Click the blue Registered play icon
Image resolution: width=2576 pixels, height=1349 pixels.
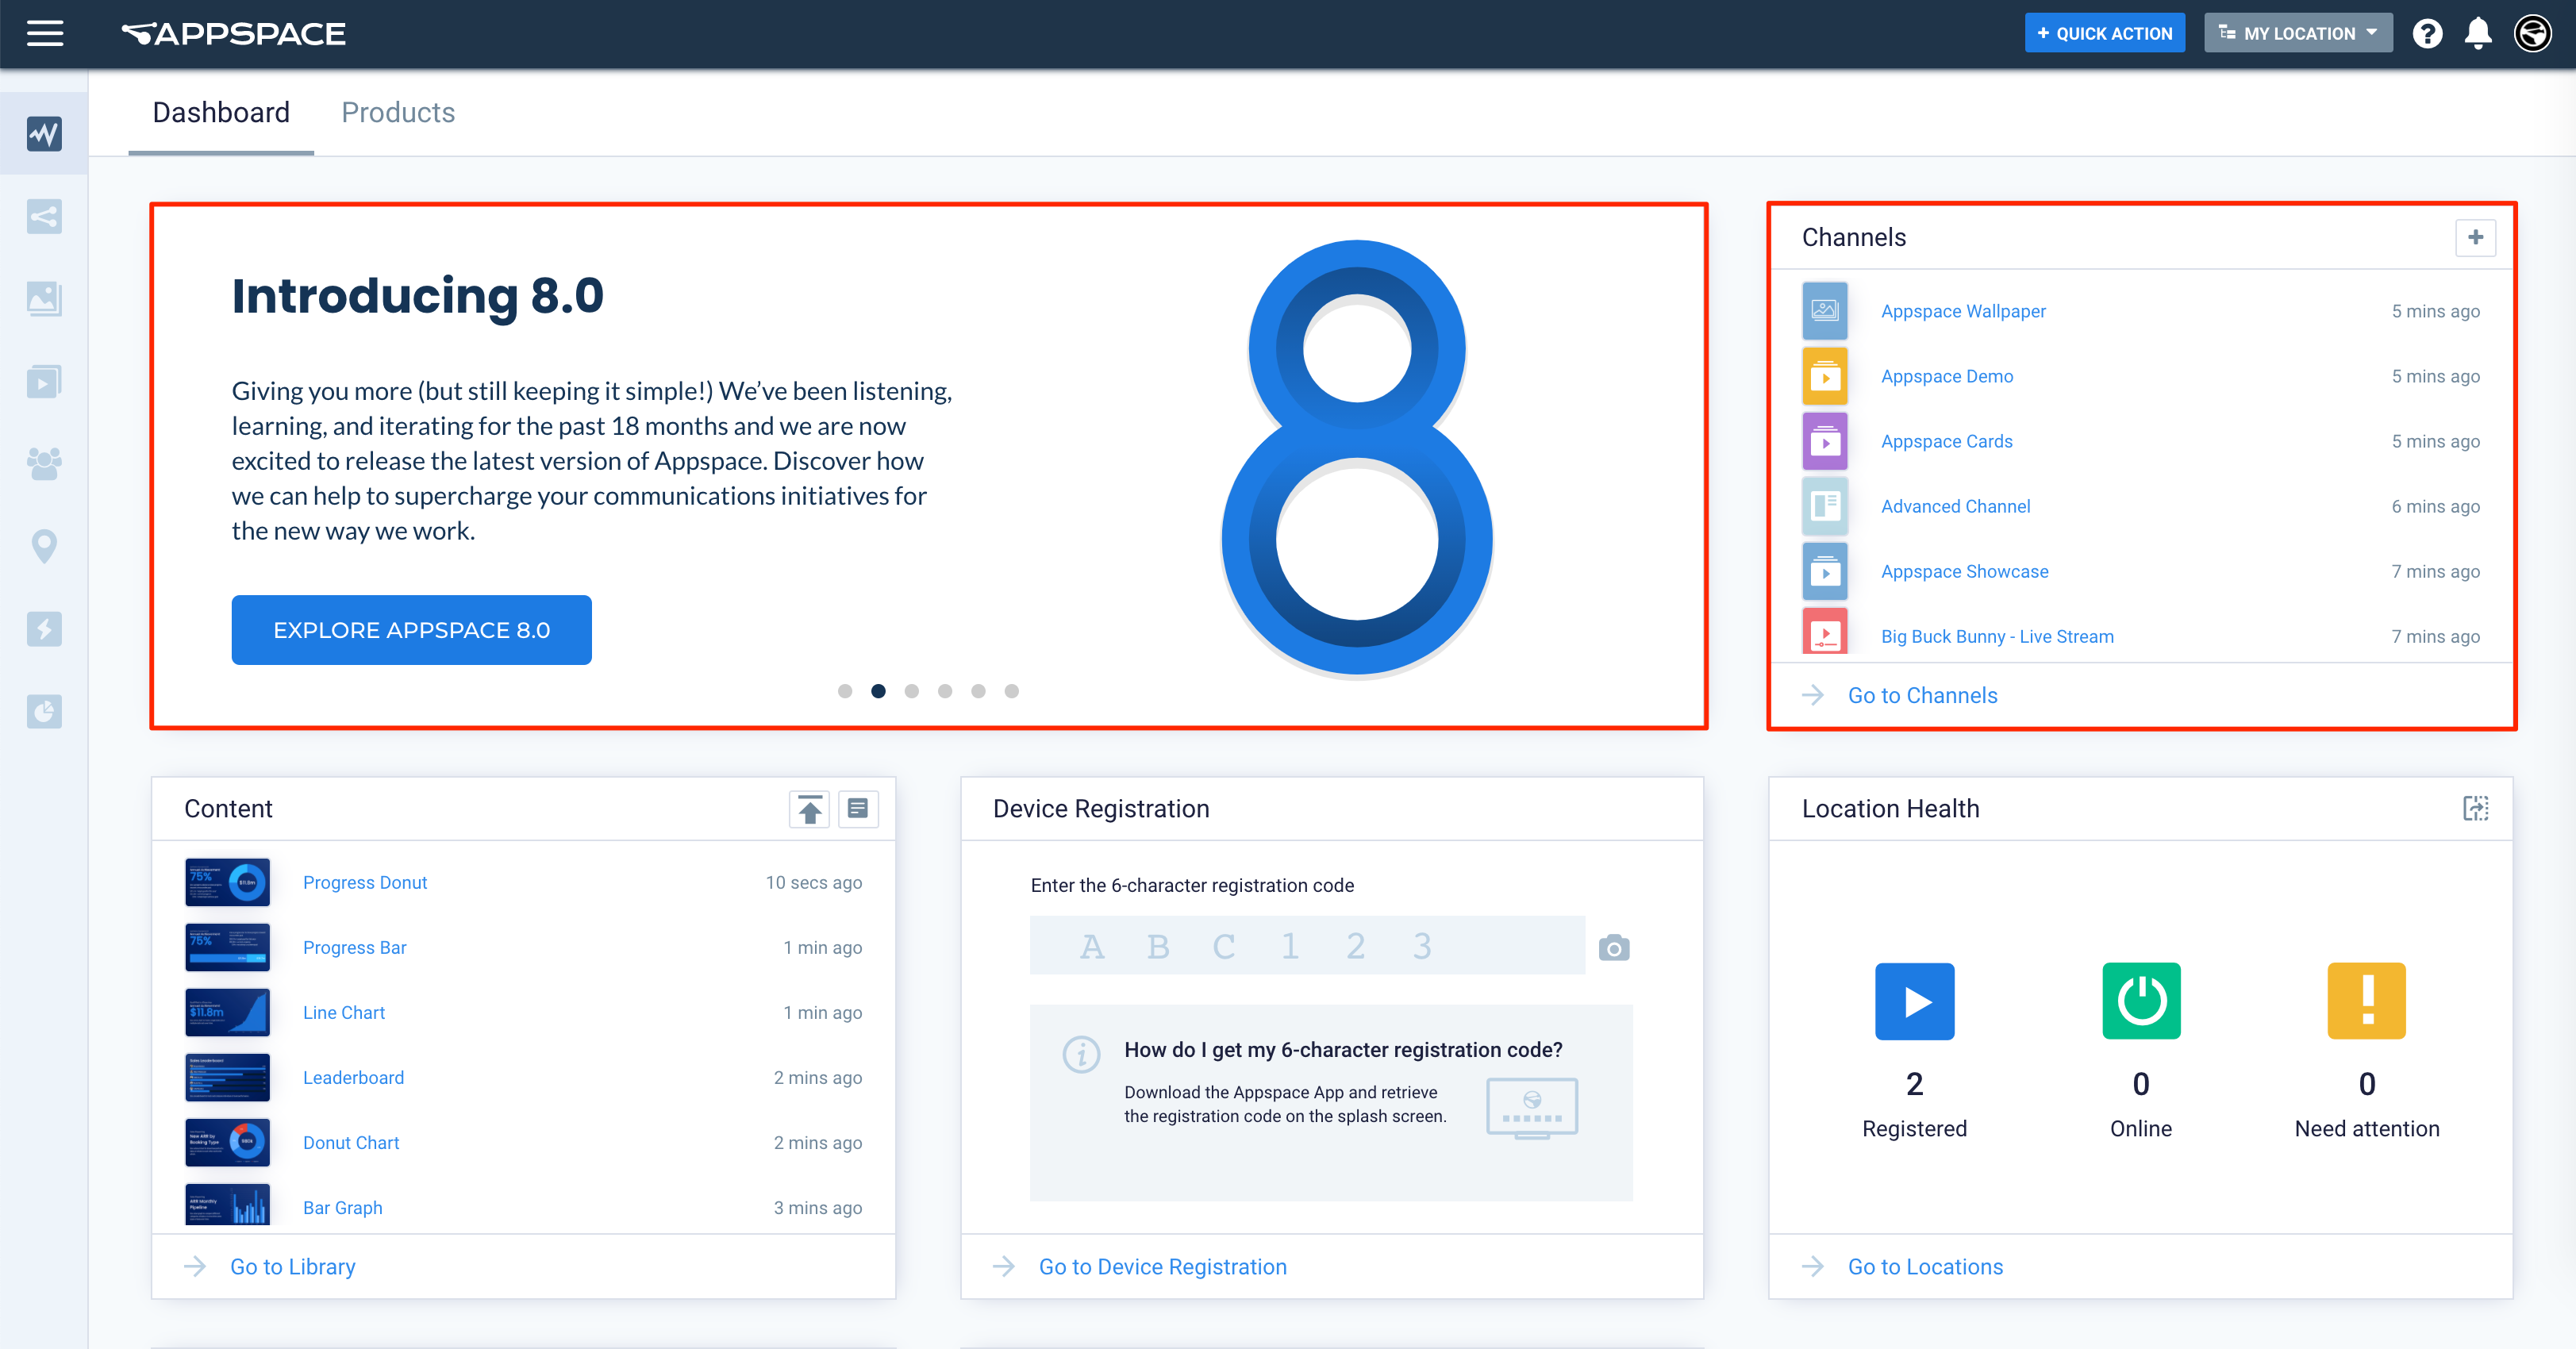click(1914, 1001)
